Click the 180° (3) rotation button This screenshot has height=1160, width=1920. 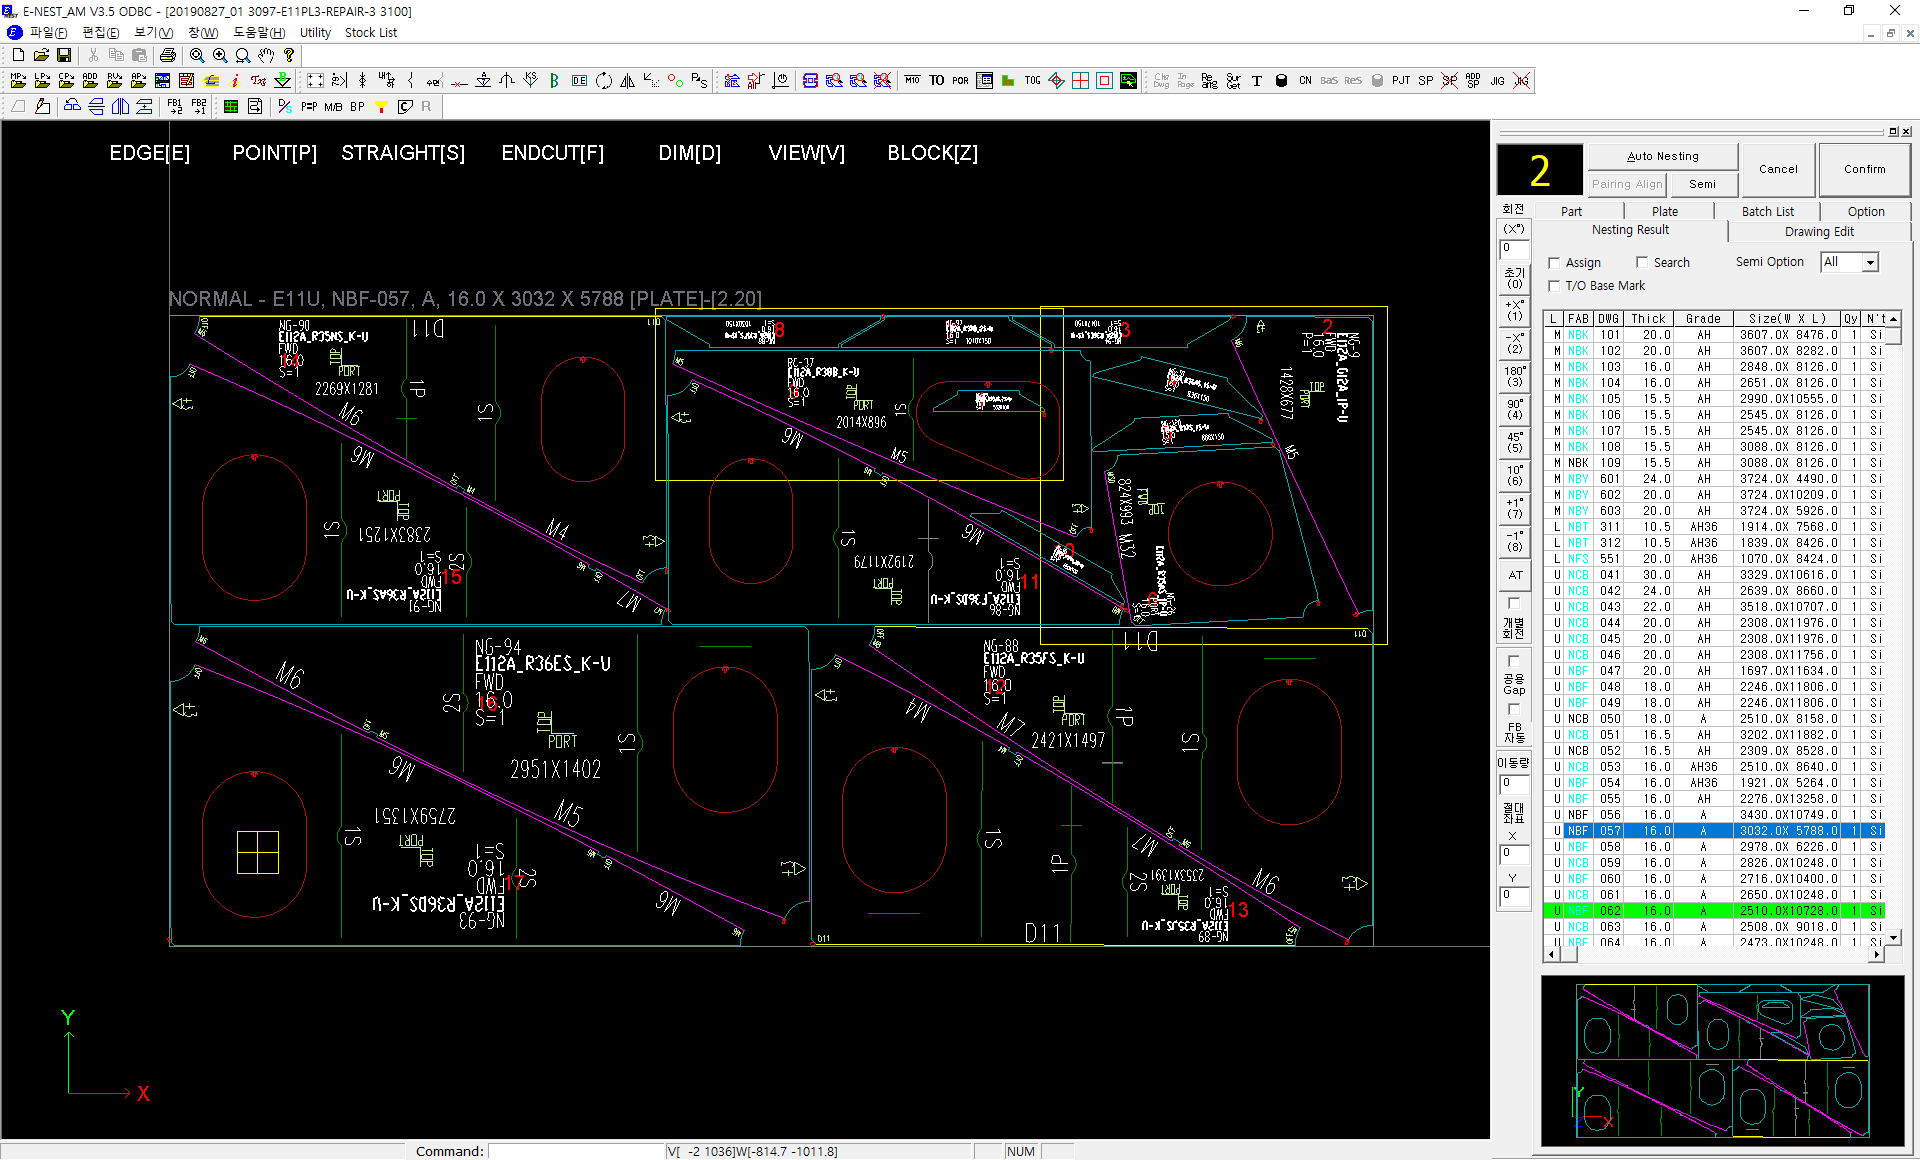click(1515, 376)
